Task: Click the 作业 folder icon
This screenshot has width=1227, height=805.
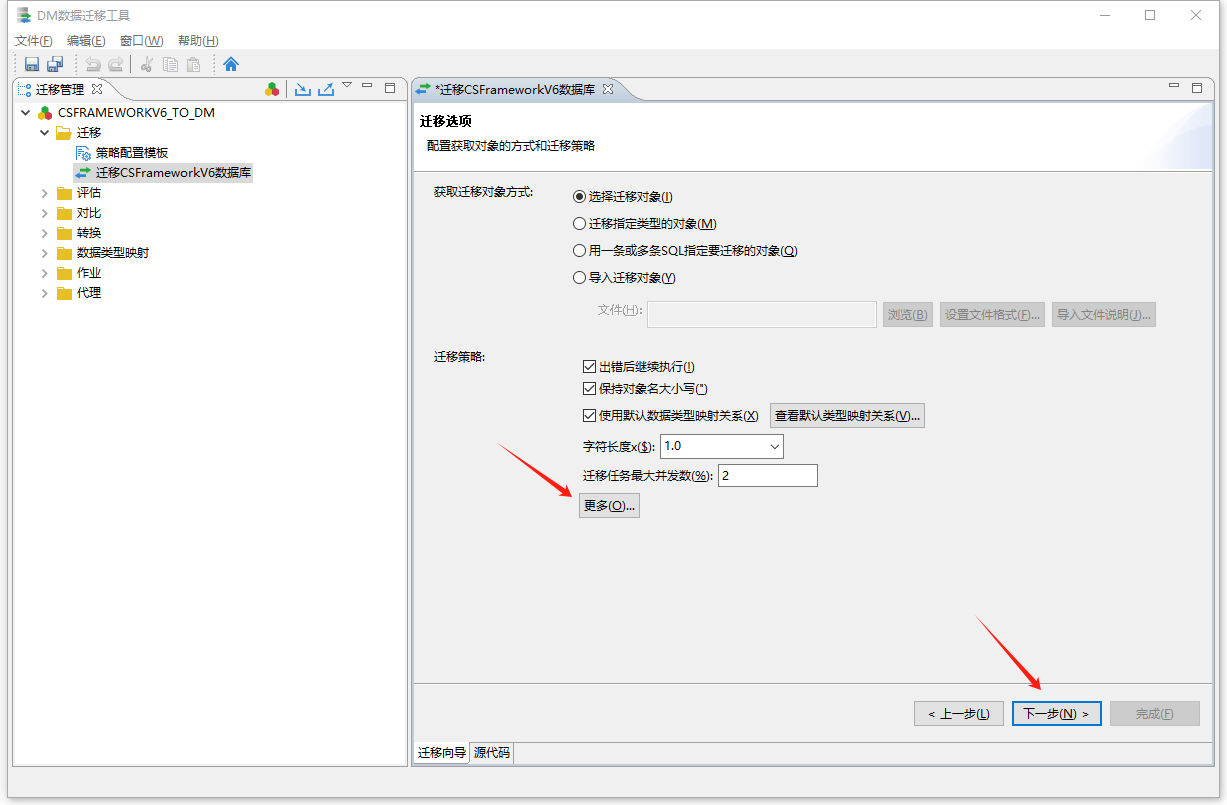Action: point(64,273)
